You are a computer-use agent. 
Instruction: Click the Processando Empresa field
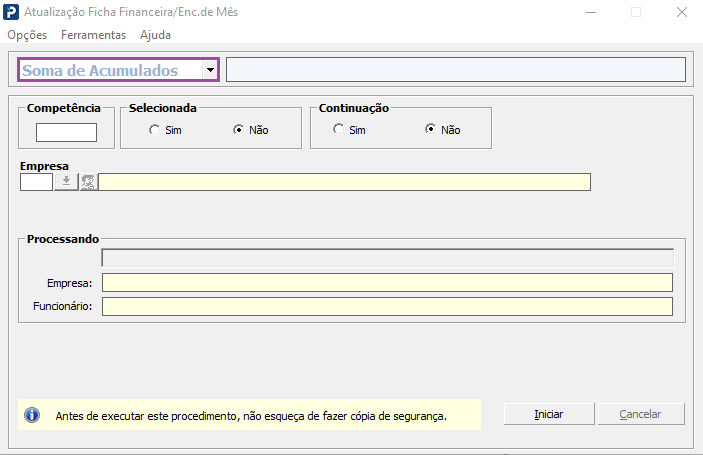[387, 283]
